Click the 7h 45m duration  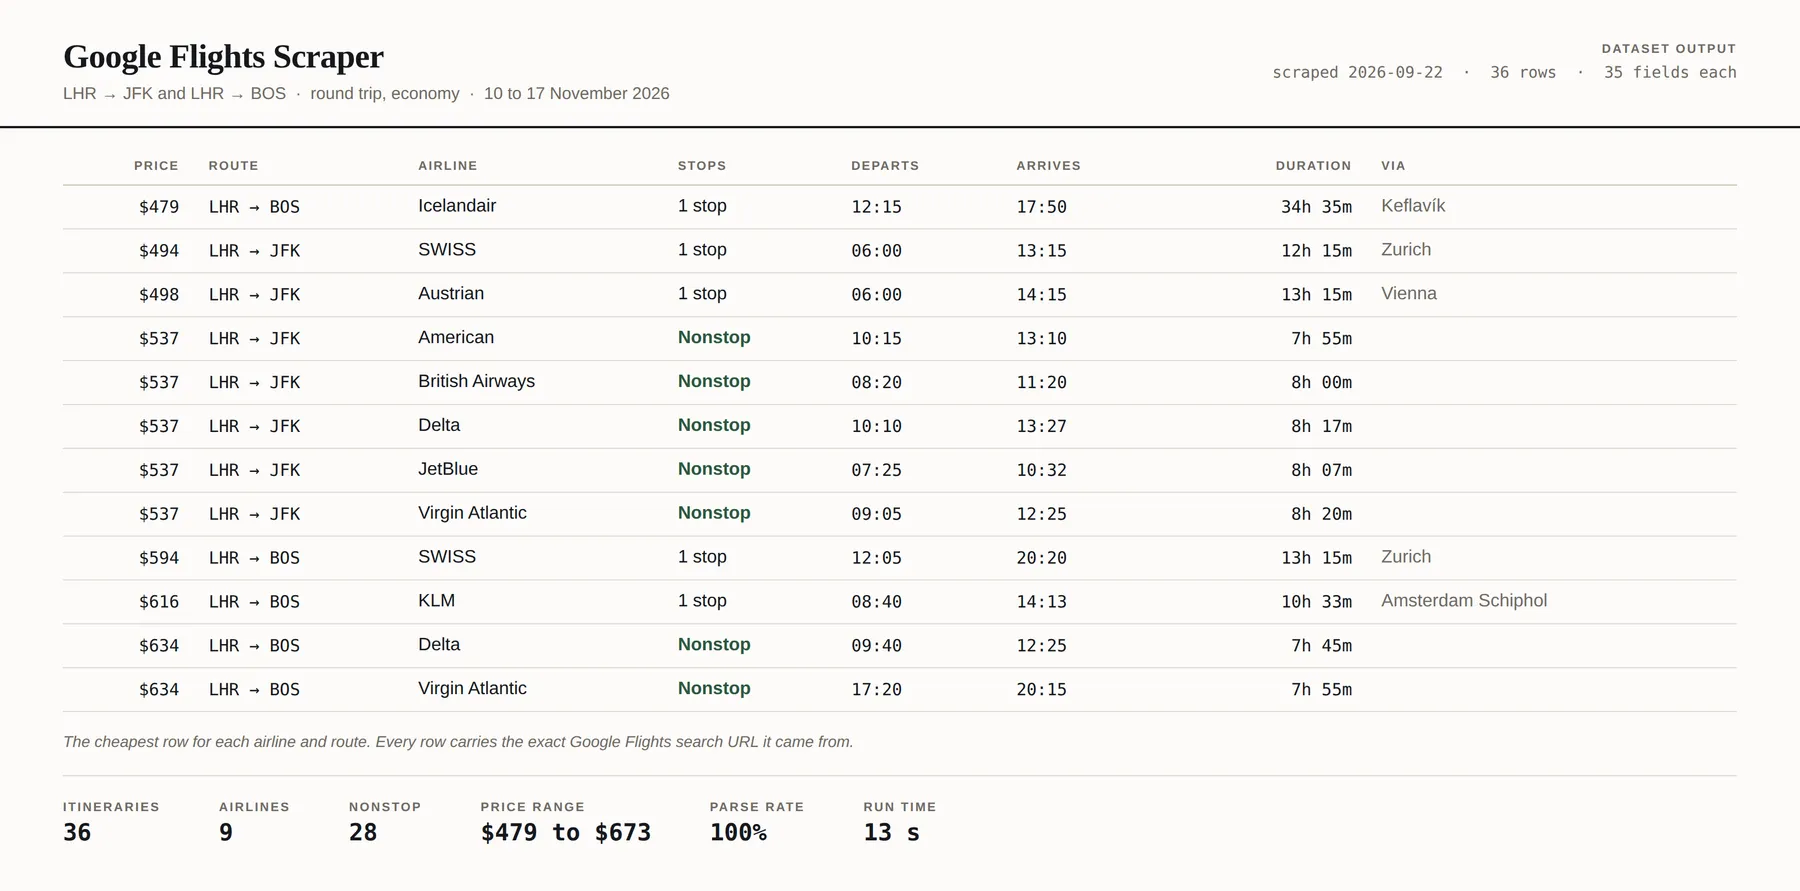(1321, 646)
